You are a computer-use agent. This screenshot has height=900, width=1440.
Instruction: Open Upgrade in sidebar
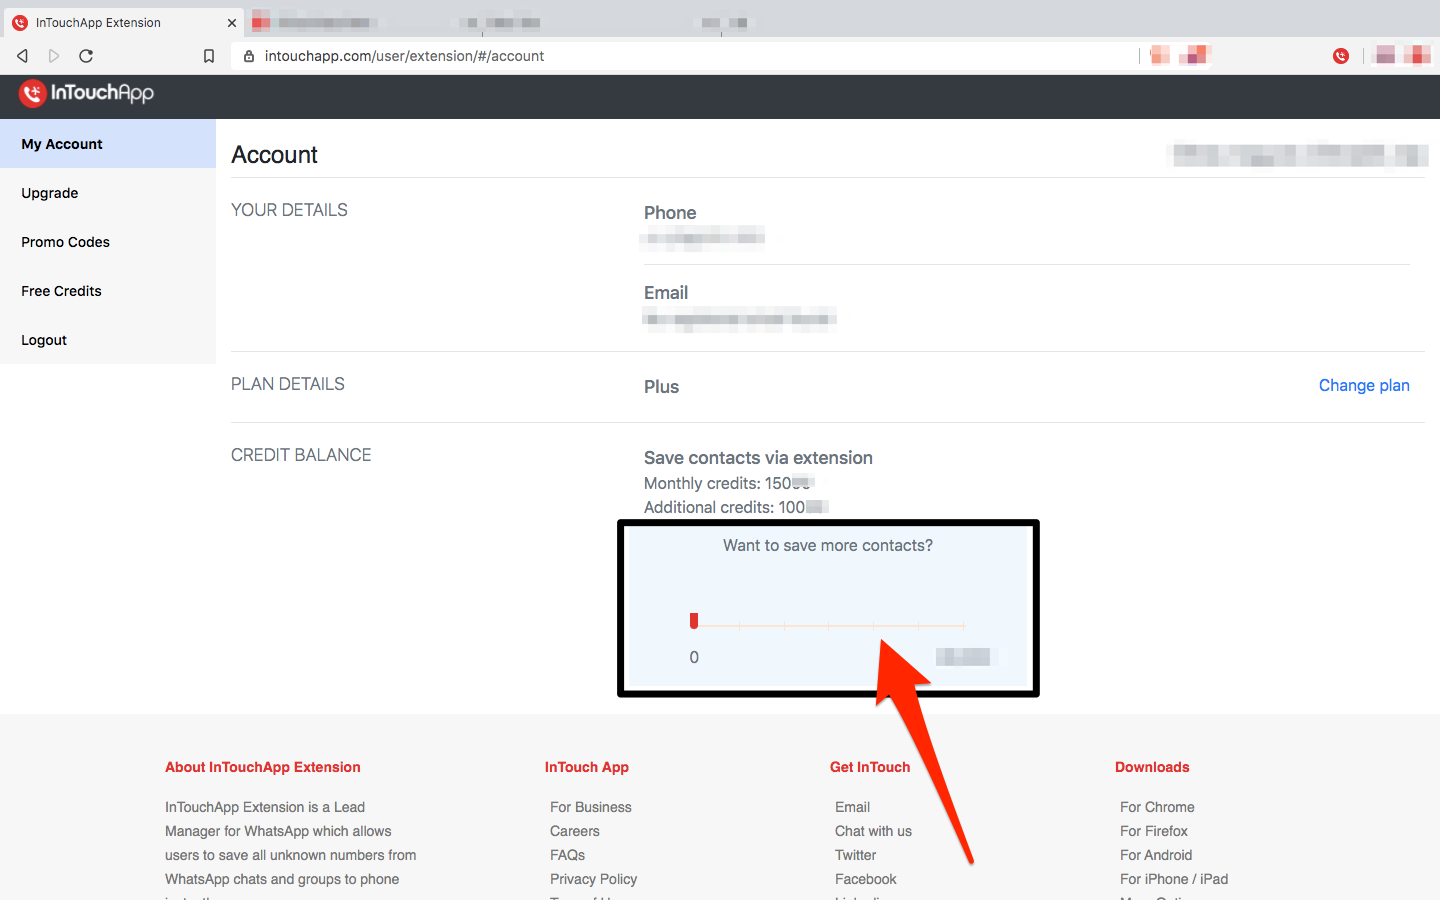pos(108,193)
